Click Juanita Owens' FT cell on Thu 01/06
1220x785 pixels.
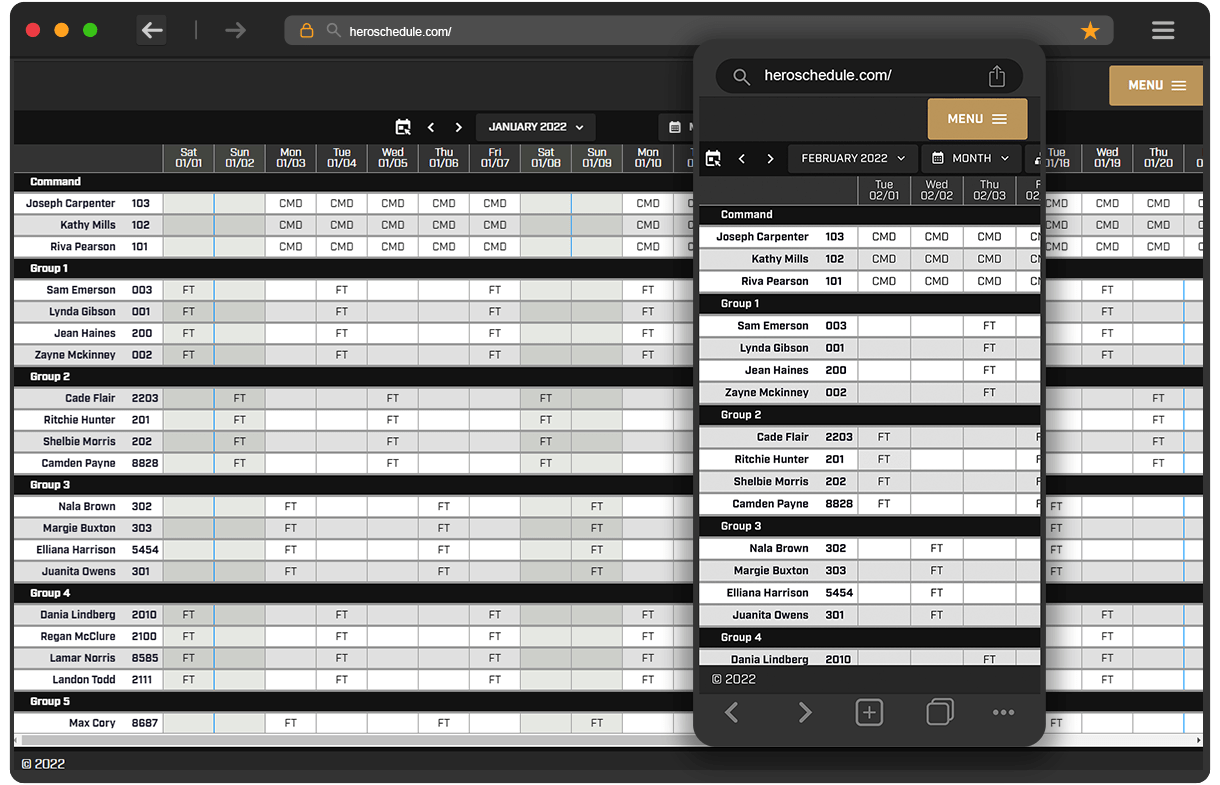tap(444, 572)
